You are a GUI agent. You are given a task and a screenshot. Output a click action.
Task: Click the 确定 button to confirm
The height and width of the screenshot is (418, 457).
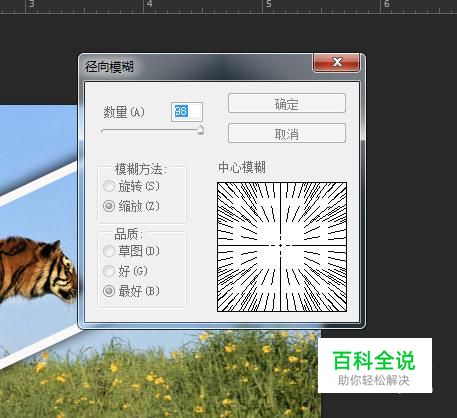[x=287, y=104]
